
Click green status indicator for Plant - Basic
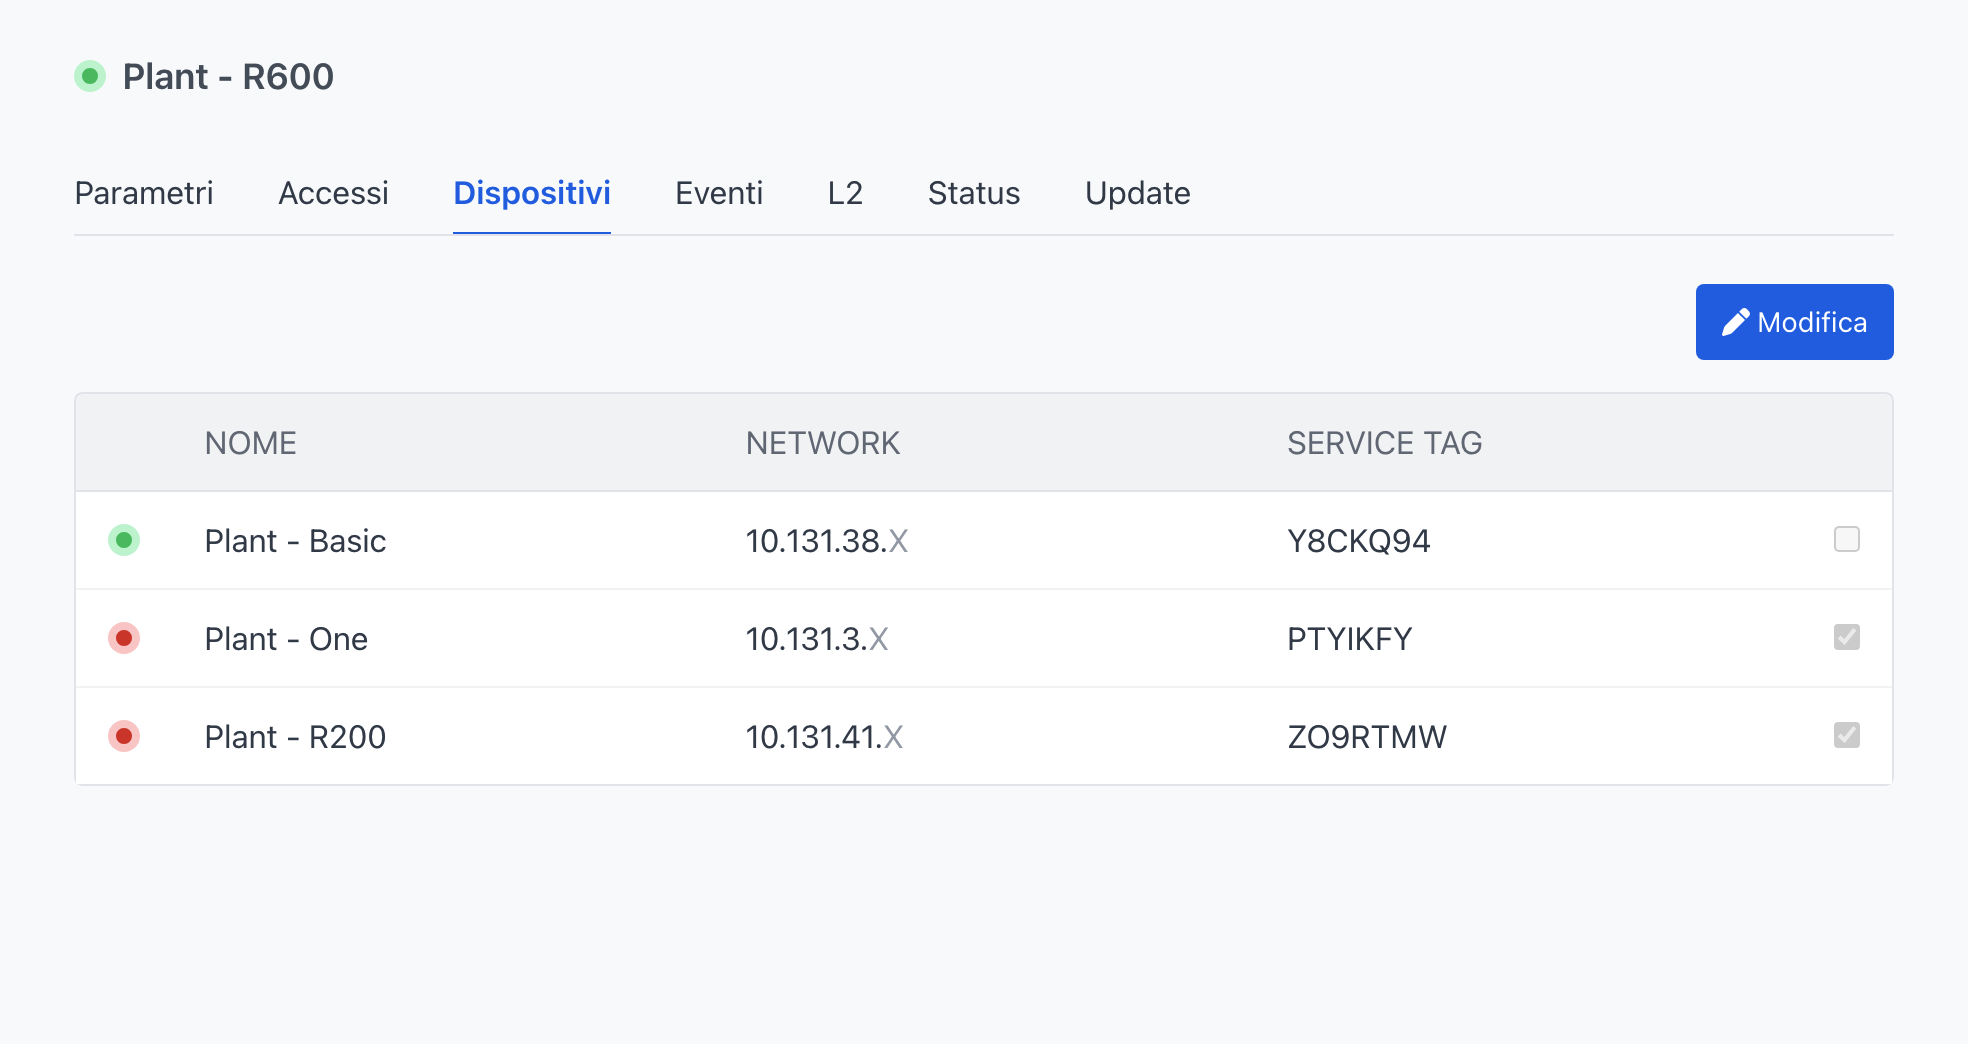124,540
